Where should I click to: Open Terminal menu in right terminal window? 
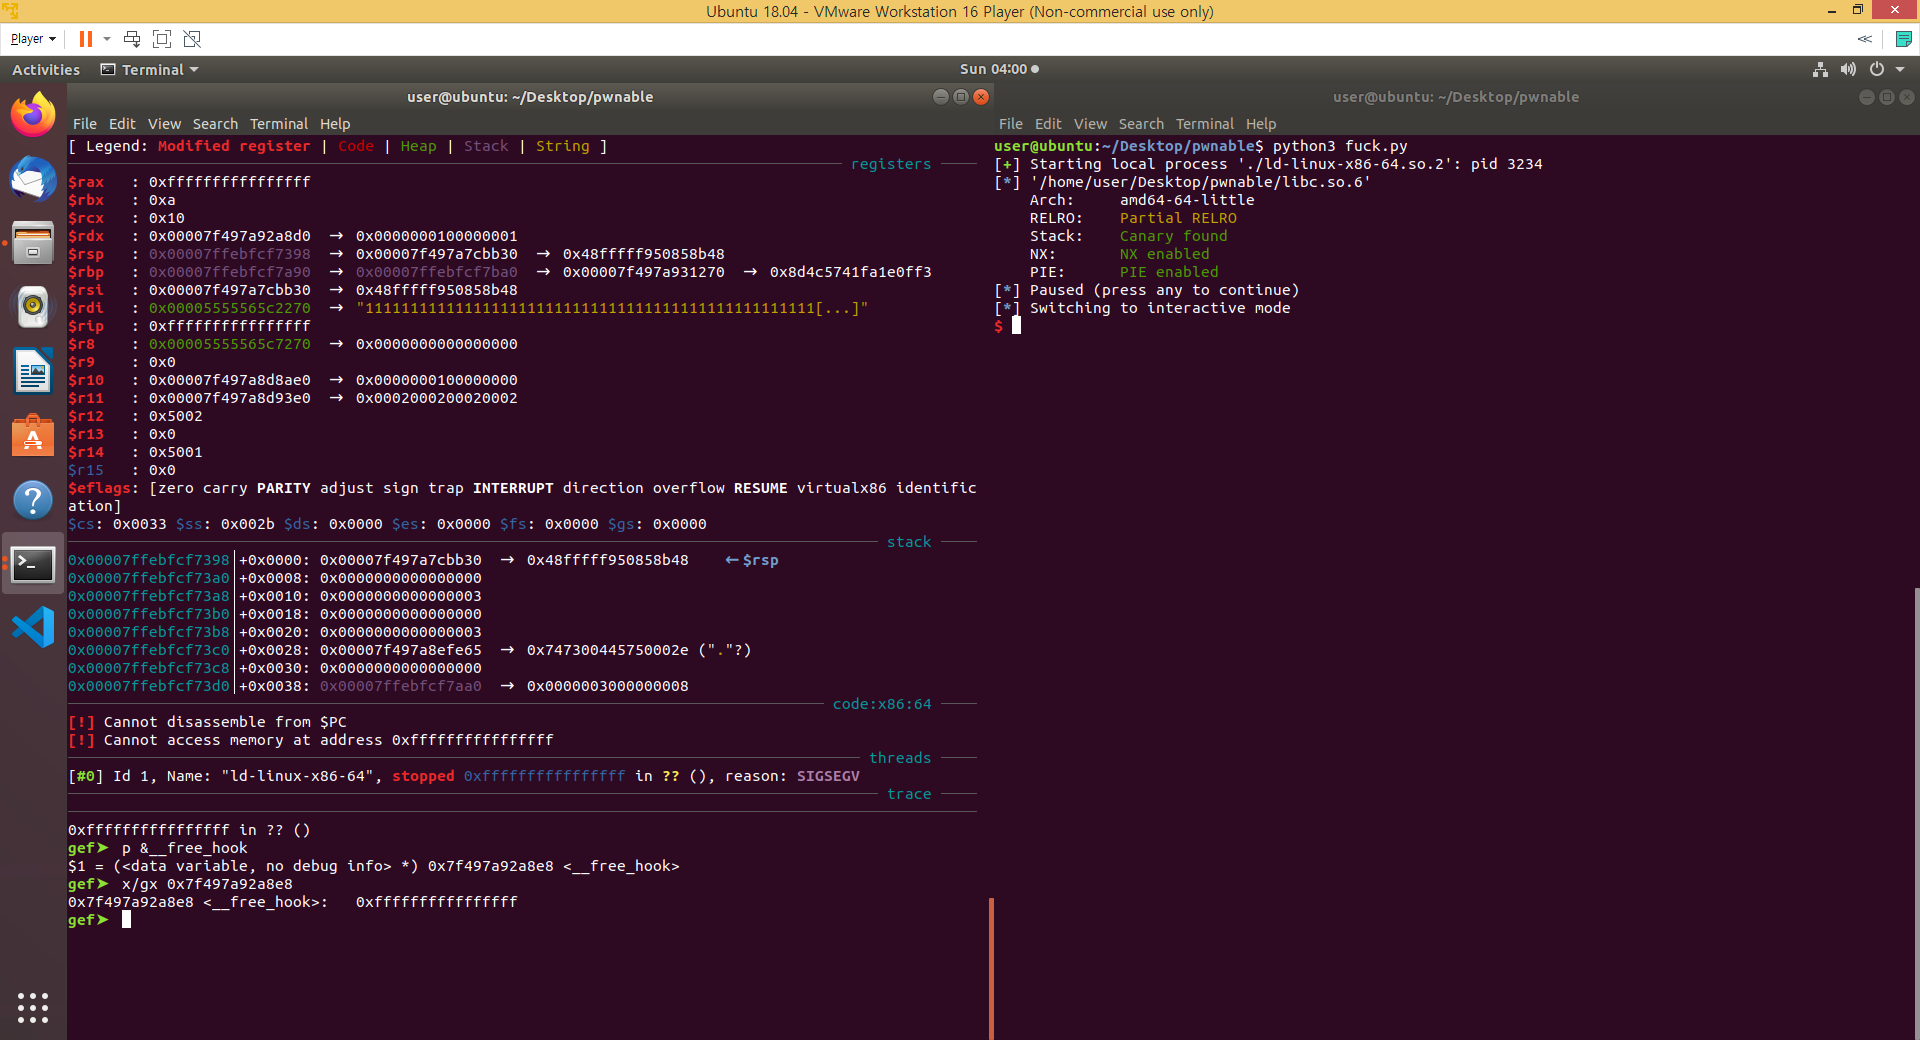click(1205, 124)
